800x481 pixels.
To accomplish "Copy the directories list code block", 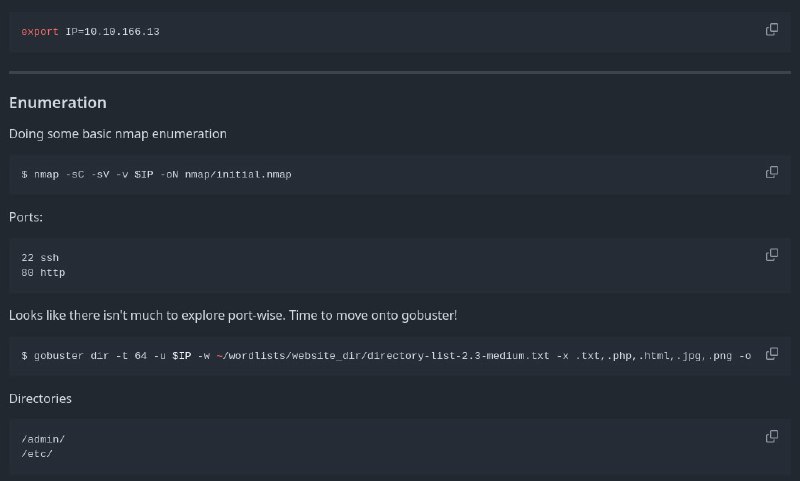I will [x=771, y=437].
